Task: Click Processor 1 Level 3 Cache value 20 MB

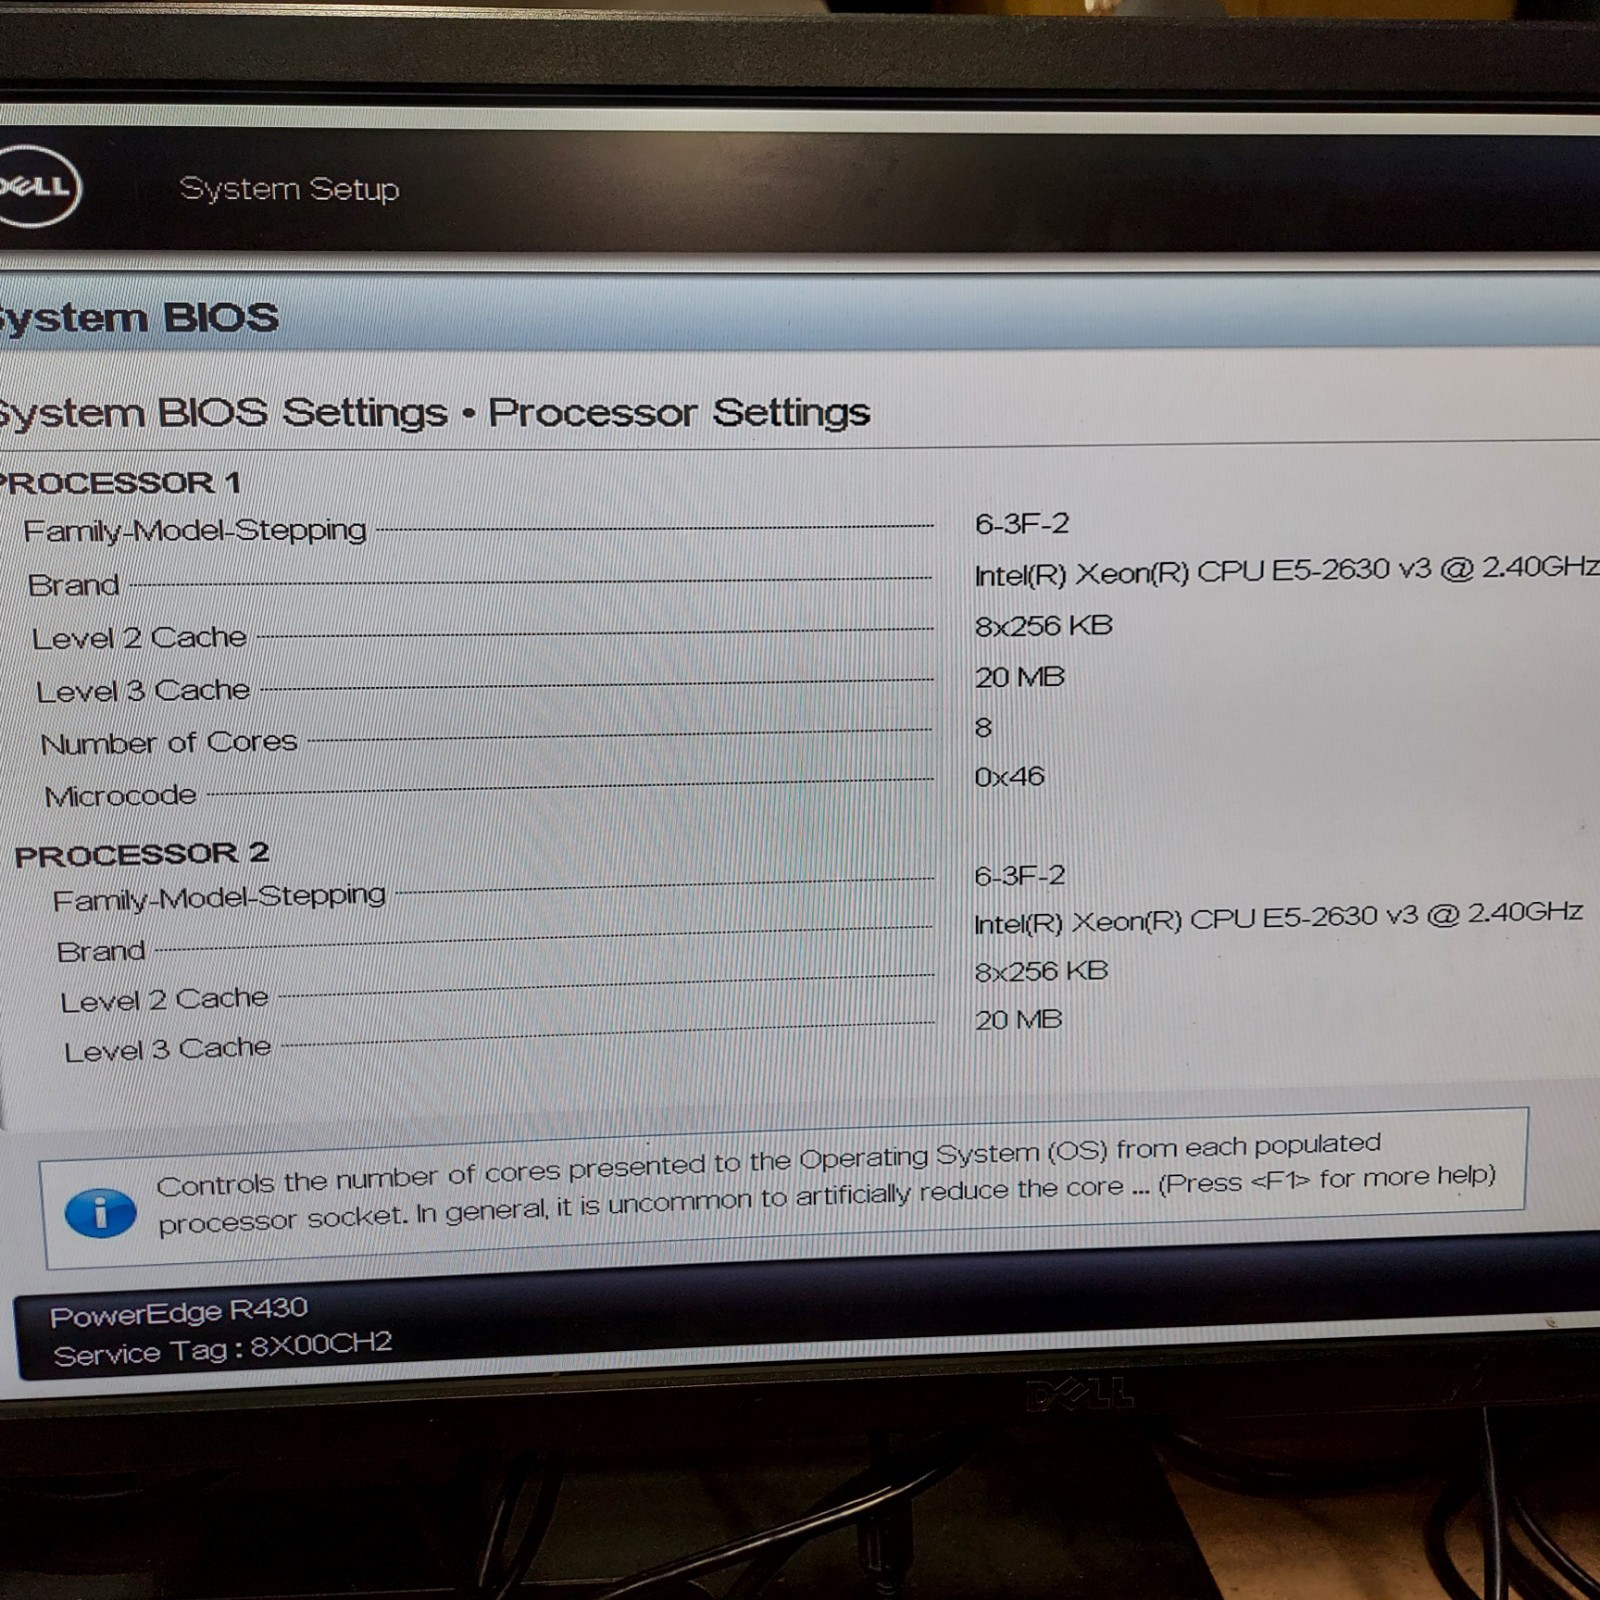Action: click(1019, 677)
